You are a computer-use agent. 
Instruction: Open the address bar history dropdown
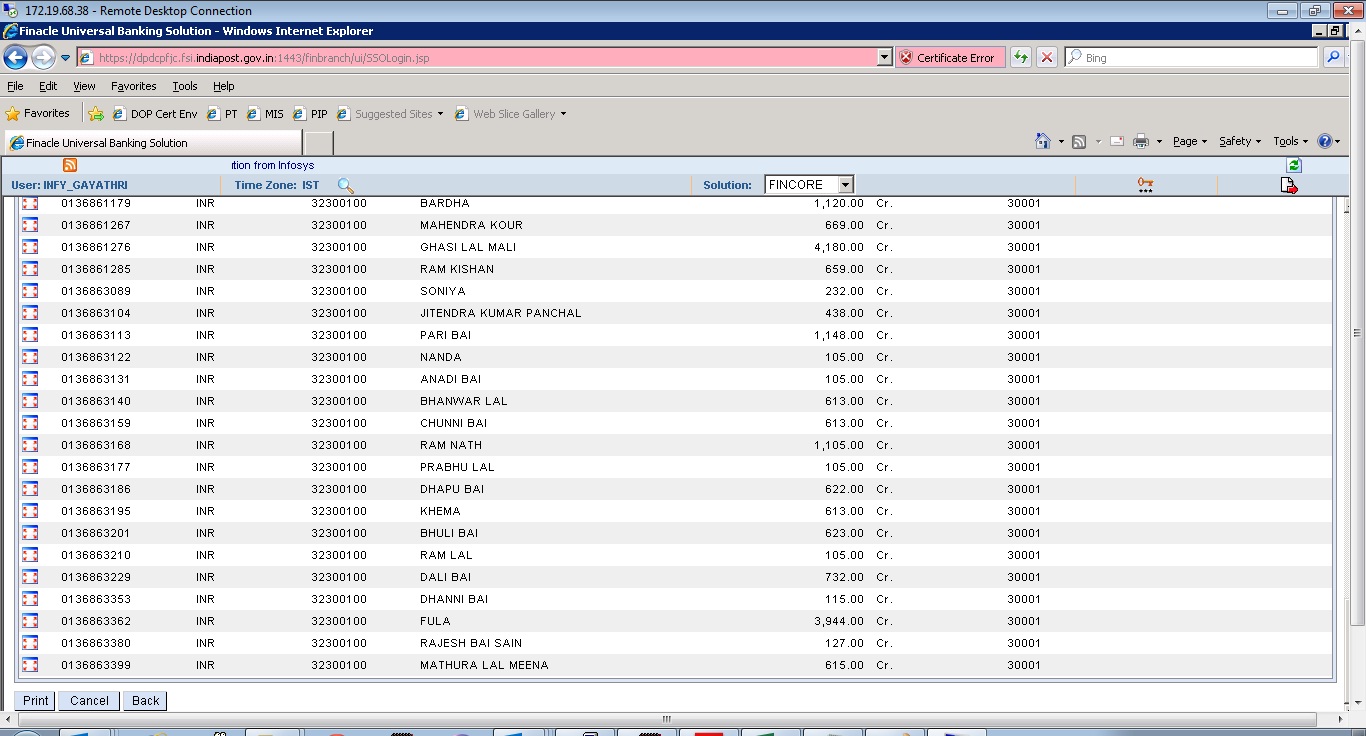(884, 57)
